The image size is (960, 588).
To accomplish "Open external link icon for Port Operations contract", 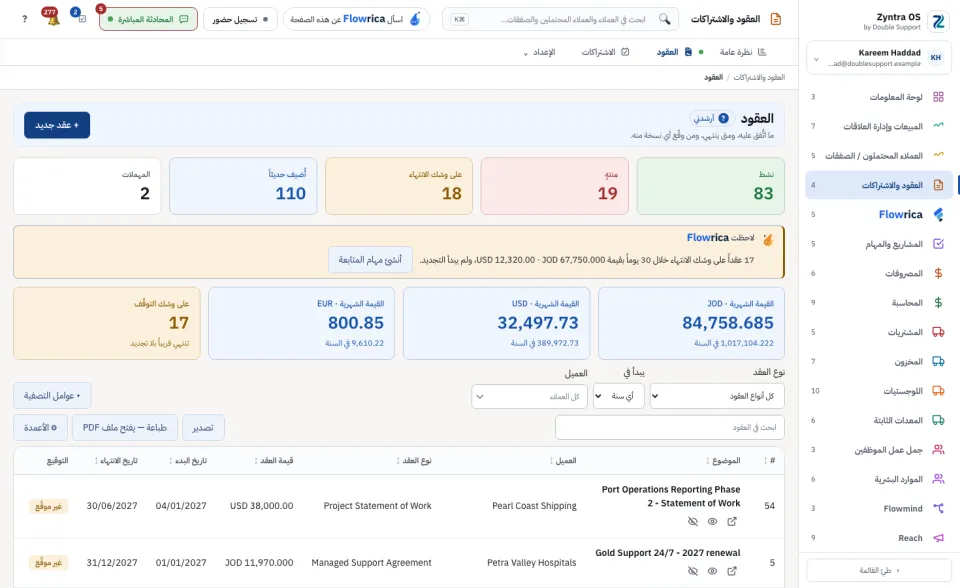I will coord(732,521).
